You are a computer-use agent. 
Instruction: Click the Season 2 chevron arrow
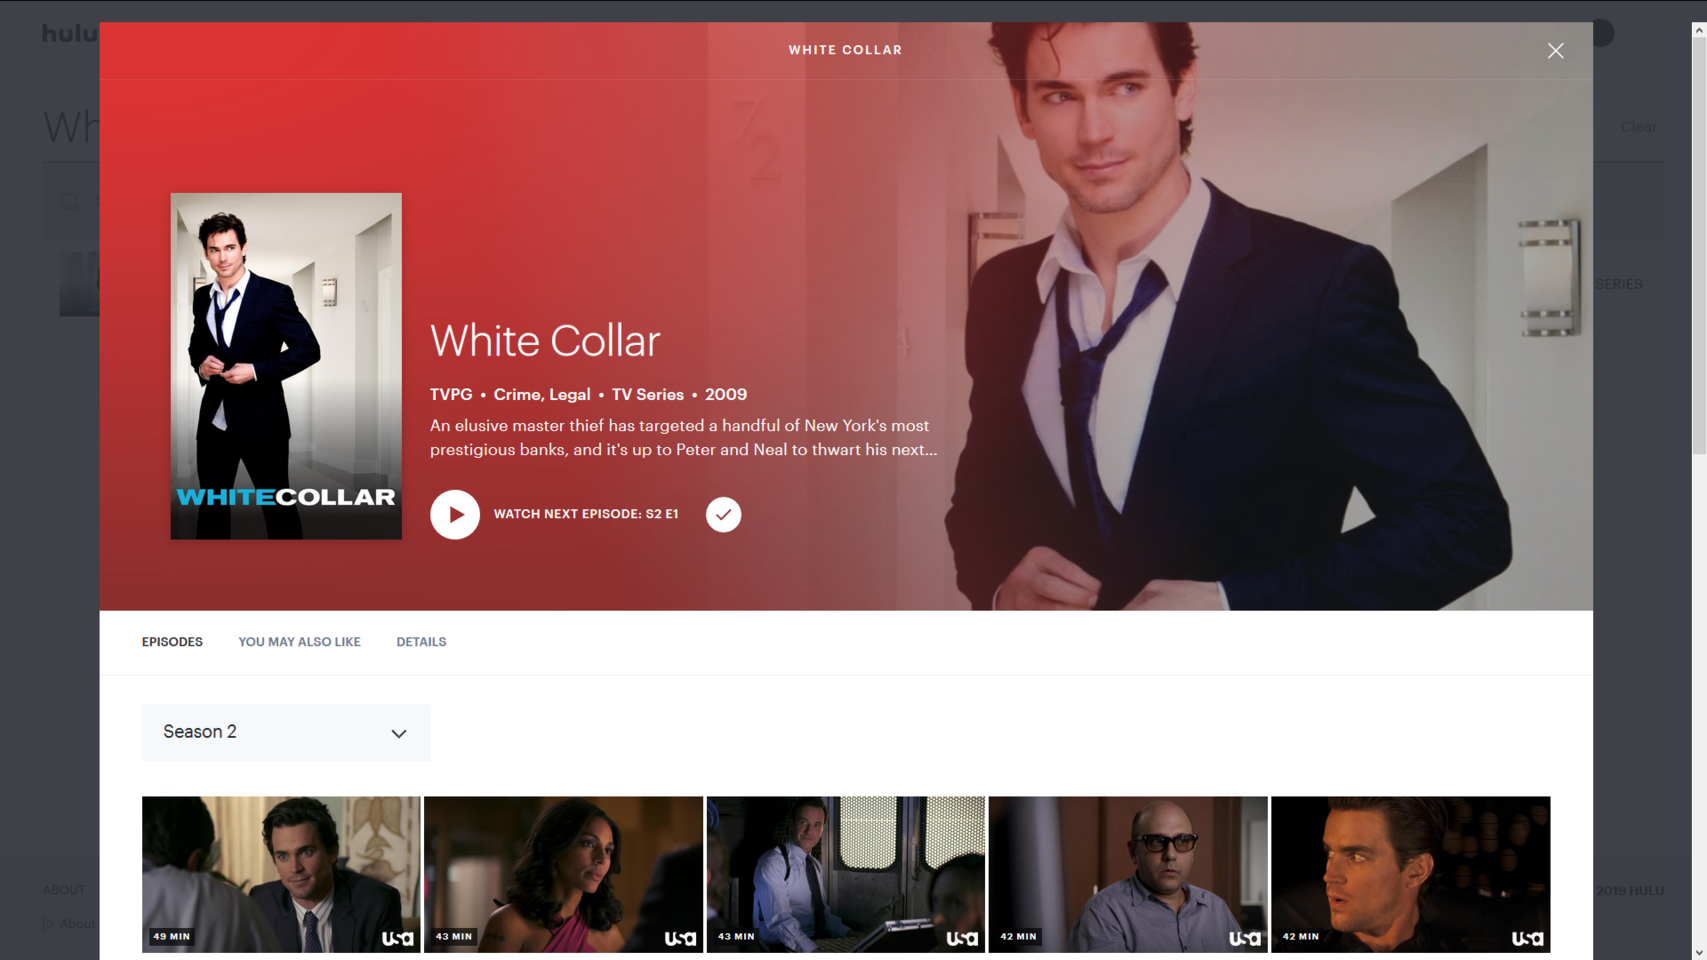click(x=399, y=733)
